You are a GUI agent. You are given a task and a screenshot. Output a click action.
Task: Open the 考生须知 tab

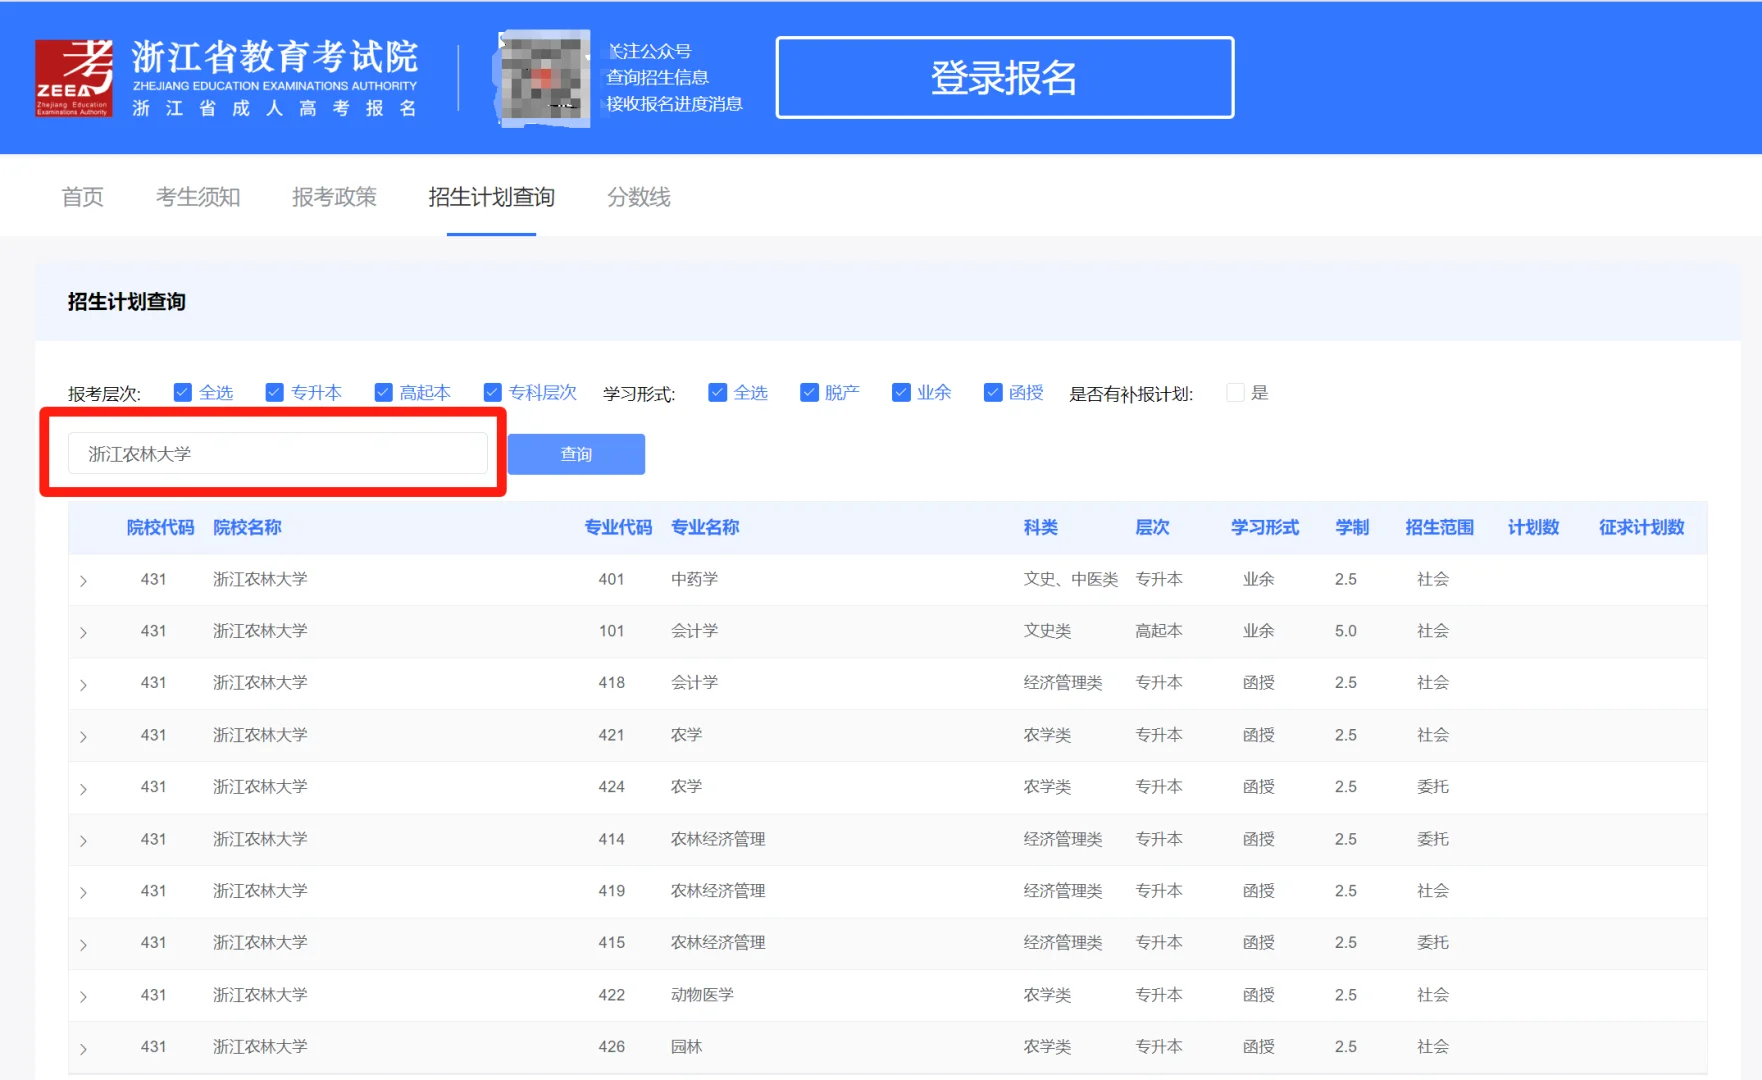198,197
